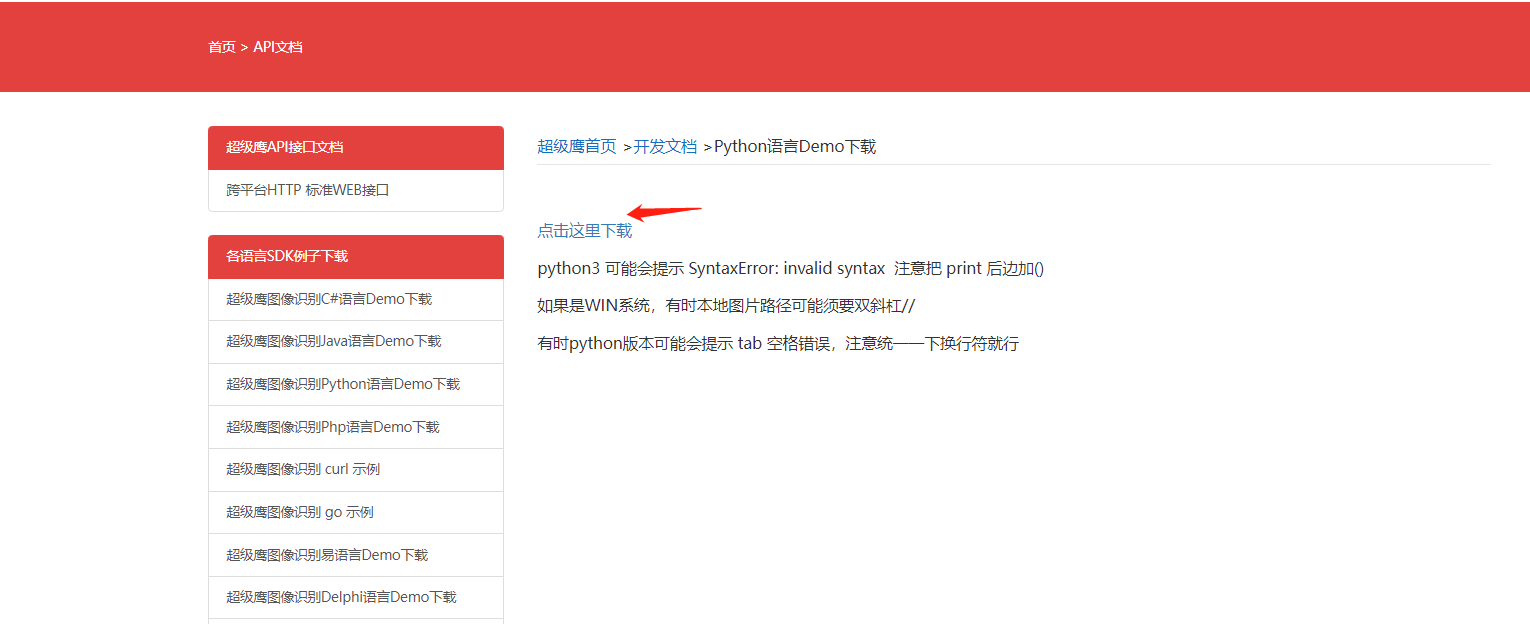Image resolution: width=1530 pixels, height=624 pixels.
Task: Open 超级鹰图像识别Php语言Demo下载
Action: click(356, 427)
